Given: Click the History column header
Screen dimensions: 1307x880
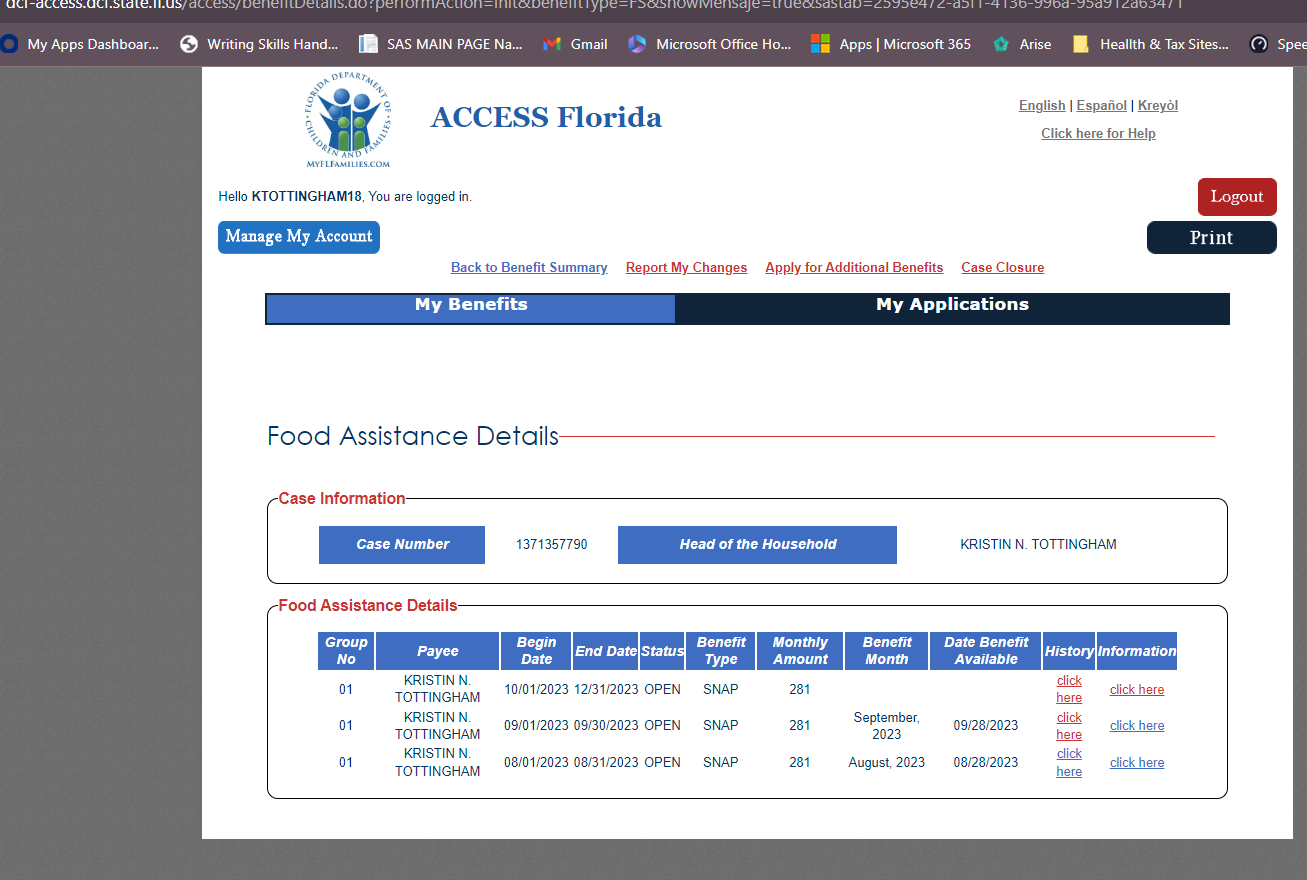Looking at the screenshot, I should pos(1069,651).
